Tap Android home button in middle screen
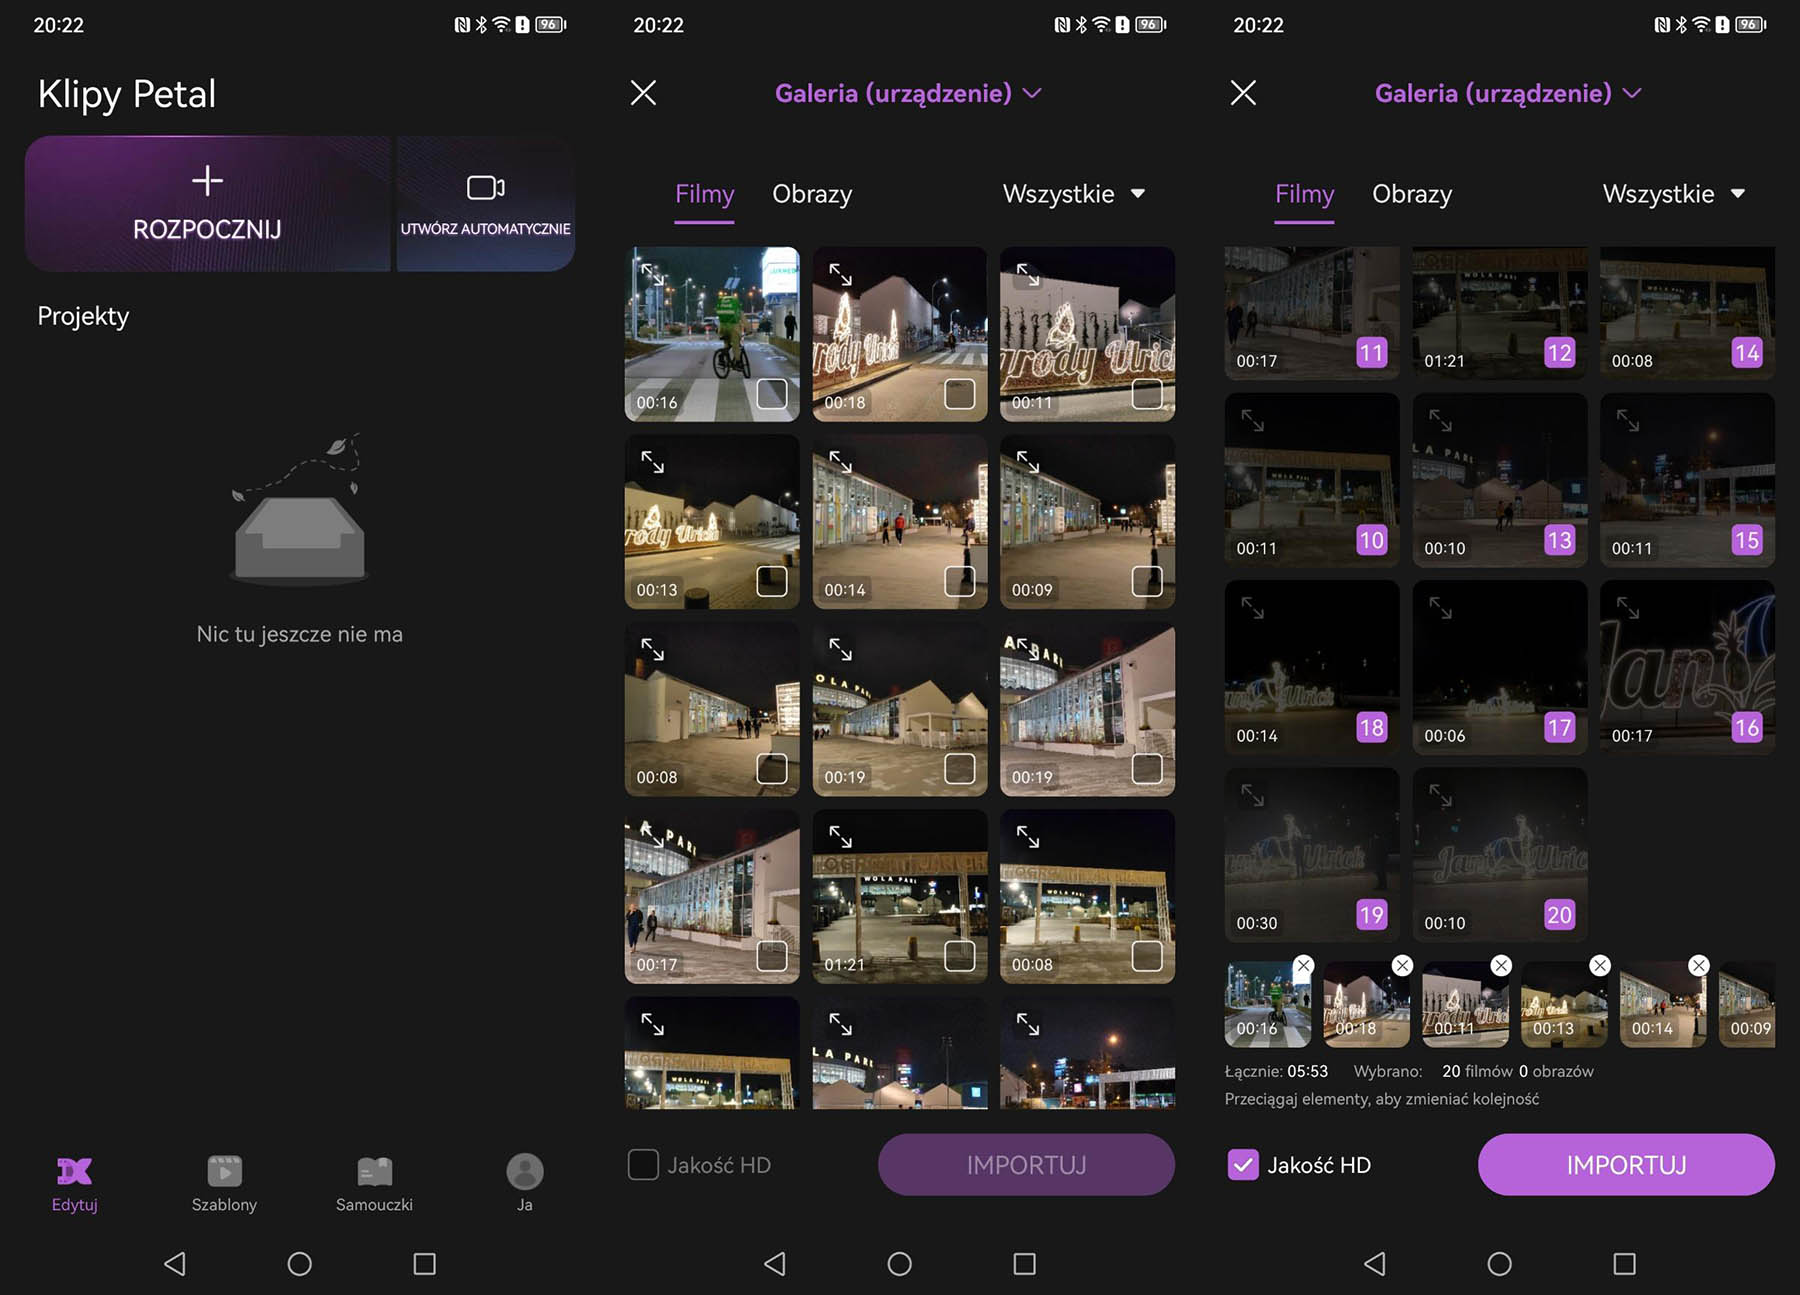1800x1295 pixels. tap(899, 1263)
